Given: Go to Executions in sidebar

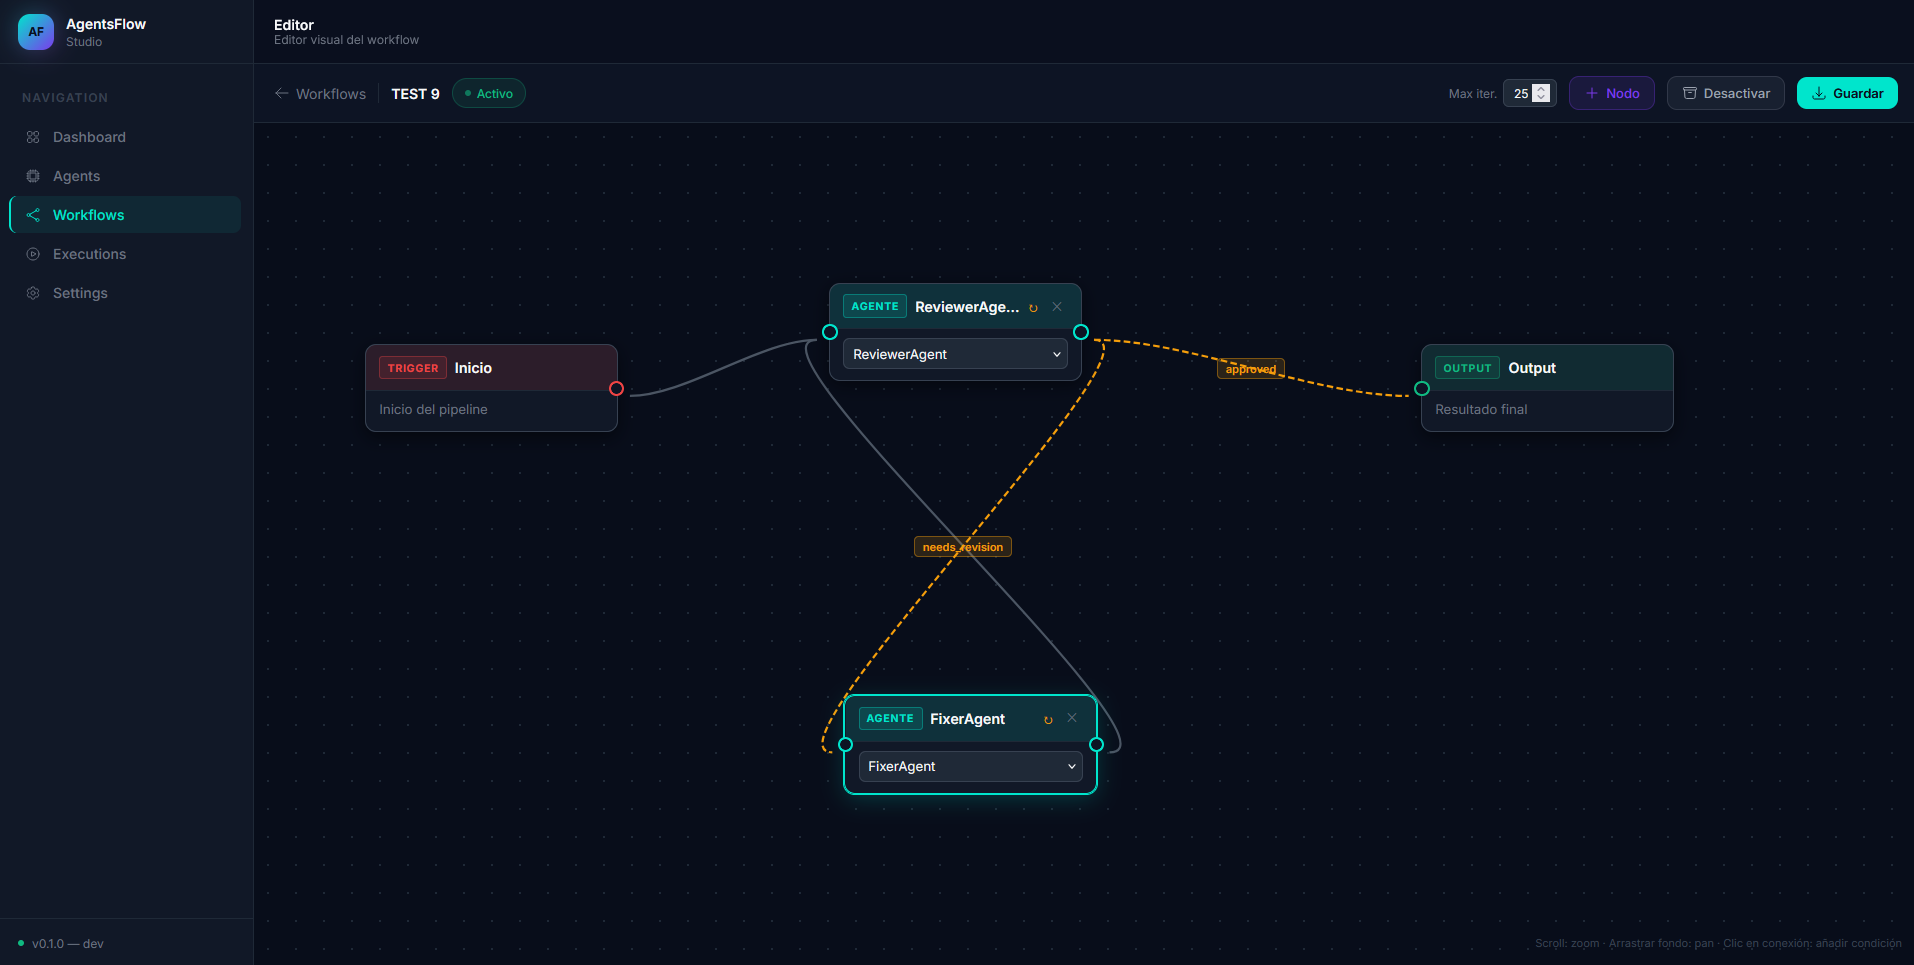Looking at the screenshot, I should 125,254.
